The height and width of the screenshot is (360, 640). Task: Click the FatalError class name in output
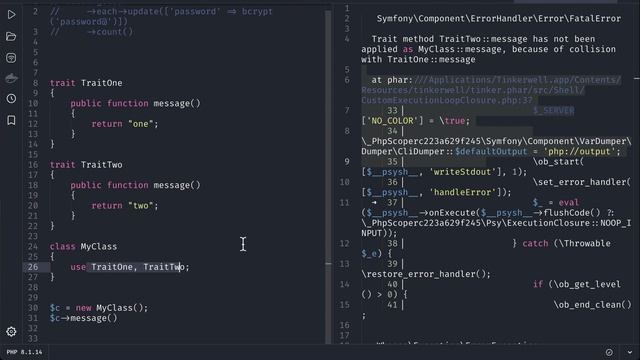(499, 19)
